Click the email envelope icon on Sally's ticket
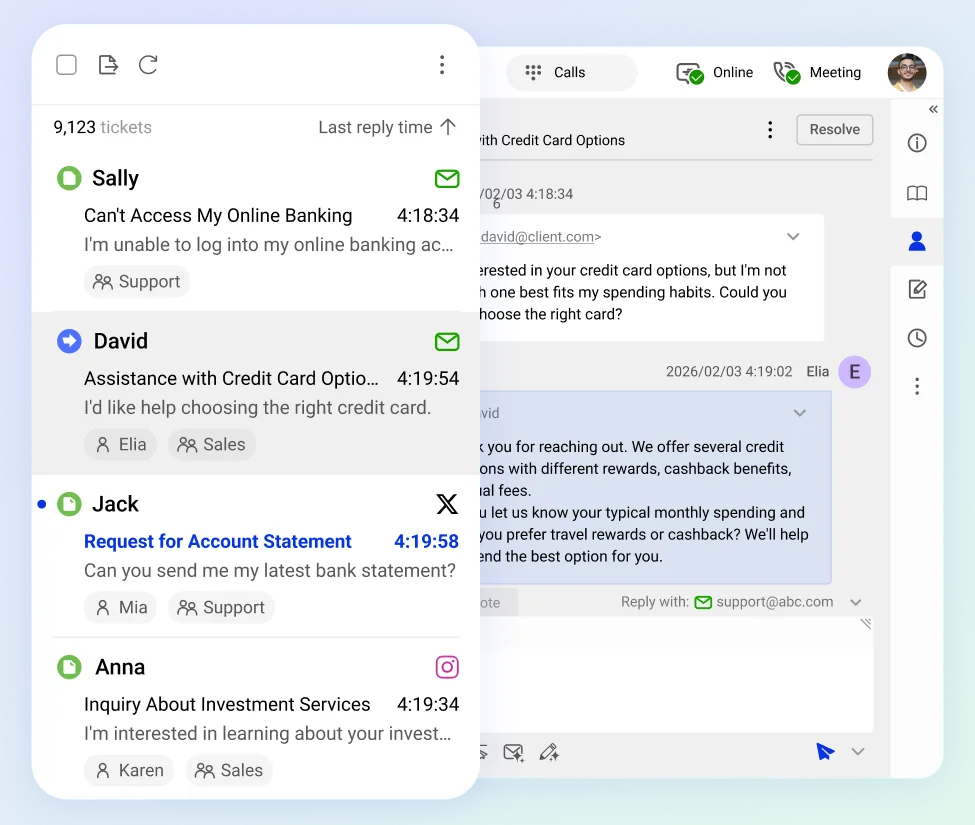This screenshot has height=825, width=975. click(446, 178)
